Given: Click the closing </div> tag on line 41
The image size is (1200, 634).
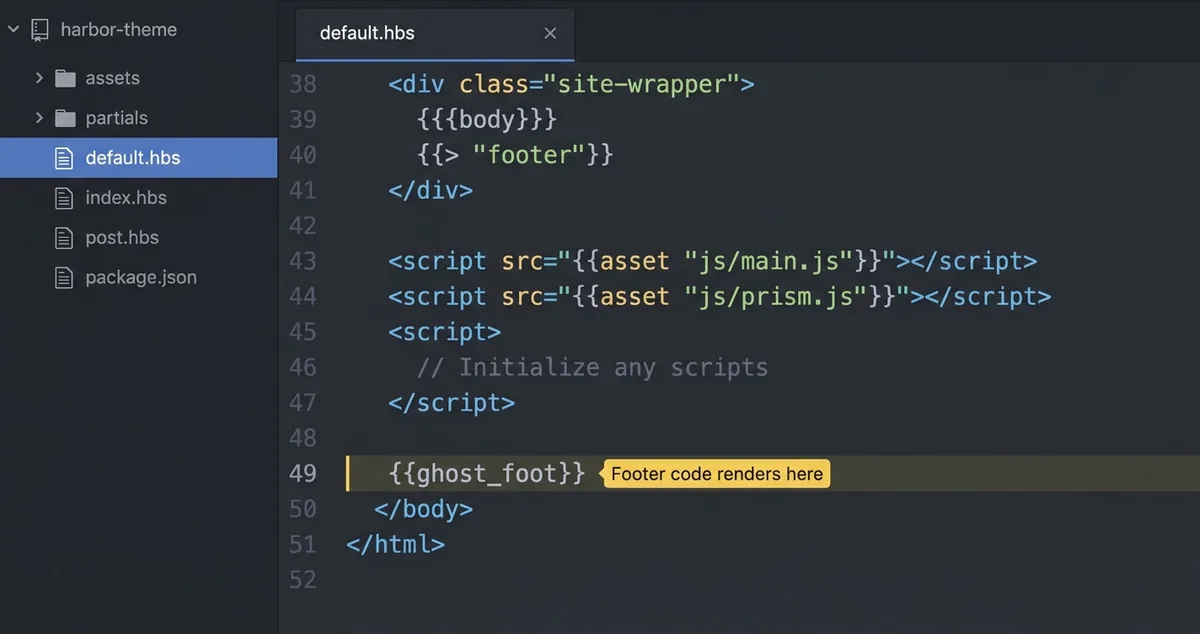Looking at the screenshot, I should [x=430, y=190].
